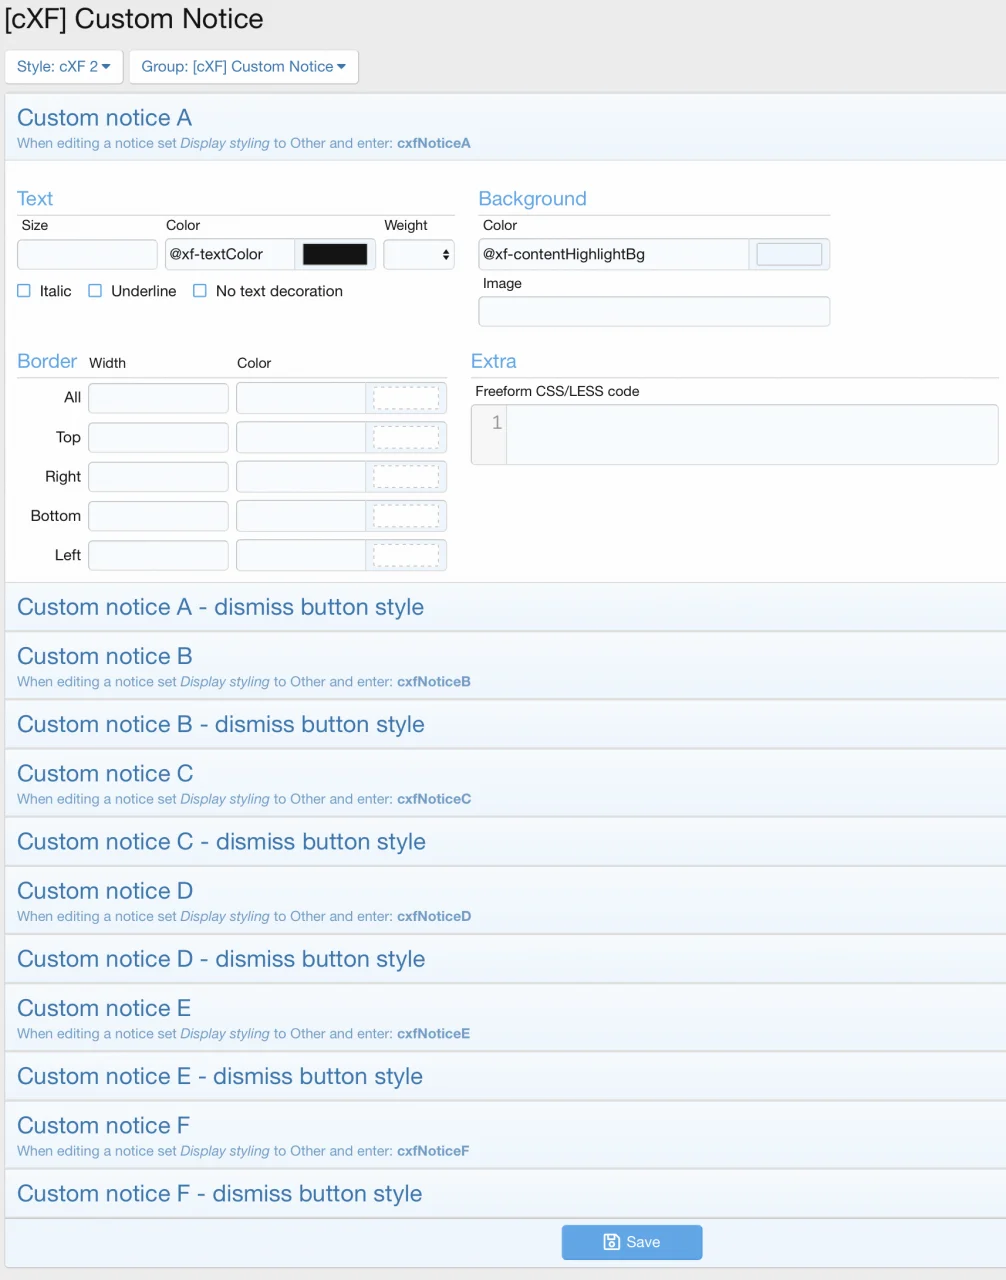
Task: Click inside the Background Image field
Action: (653, 311)
